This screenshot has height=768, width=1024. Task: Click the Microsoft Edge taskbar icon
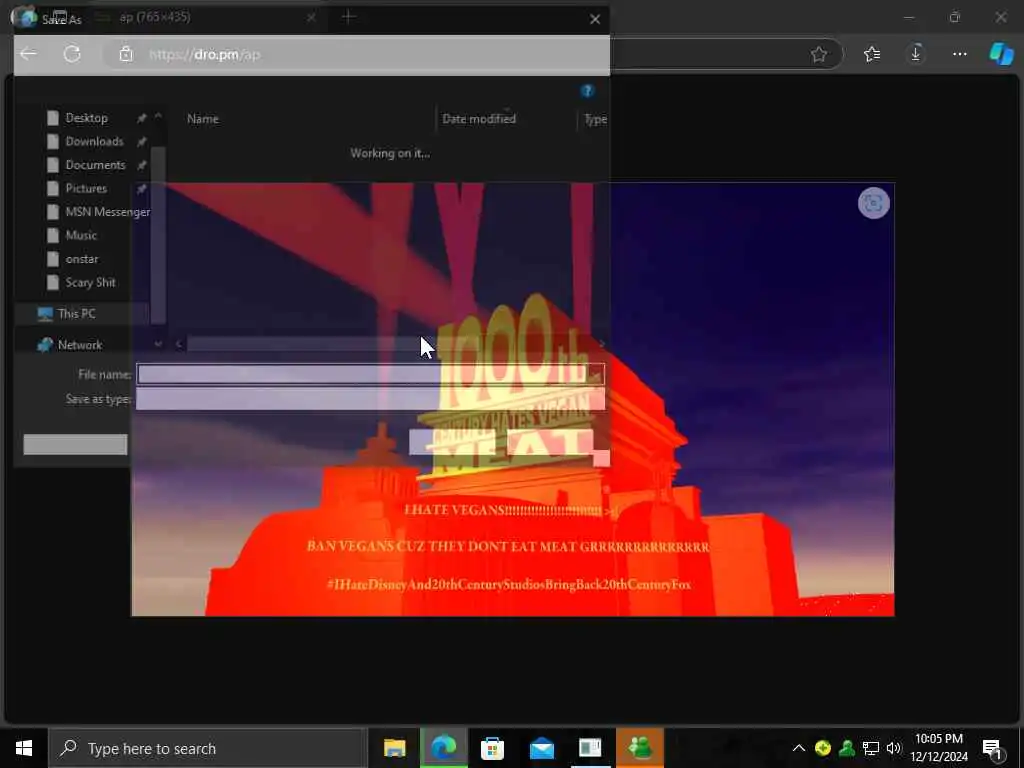point(444,748)
